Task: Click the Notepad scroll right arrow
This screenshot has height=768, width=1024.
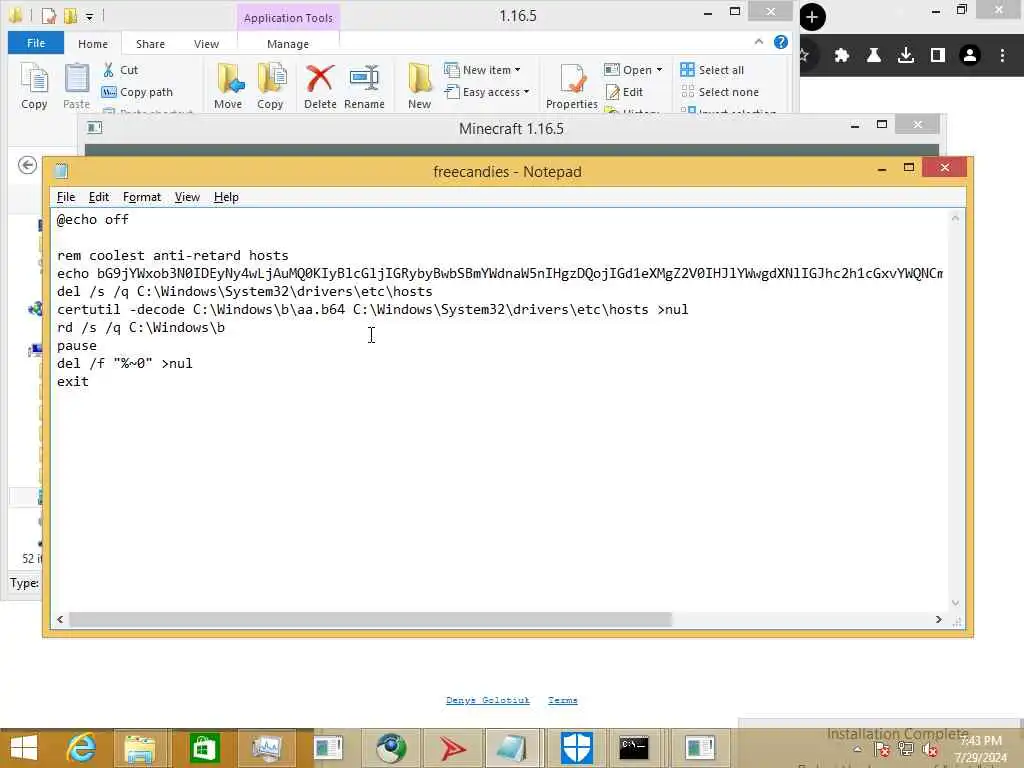Action: tap(938, 619)
